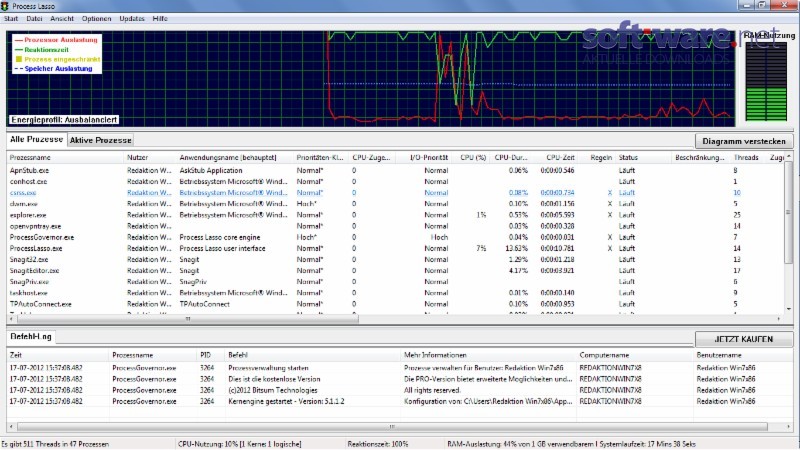Sort by Anwendungsname column header
Screen dimensions: 800x450
click(x=235, y=158)
